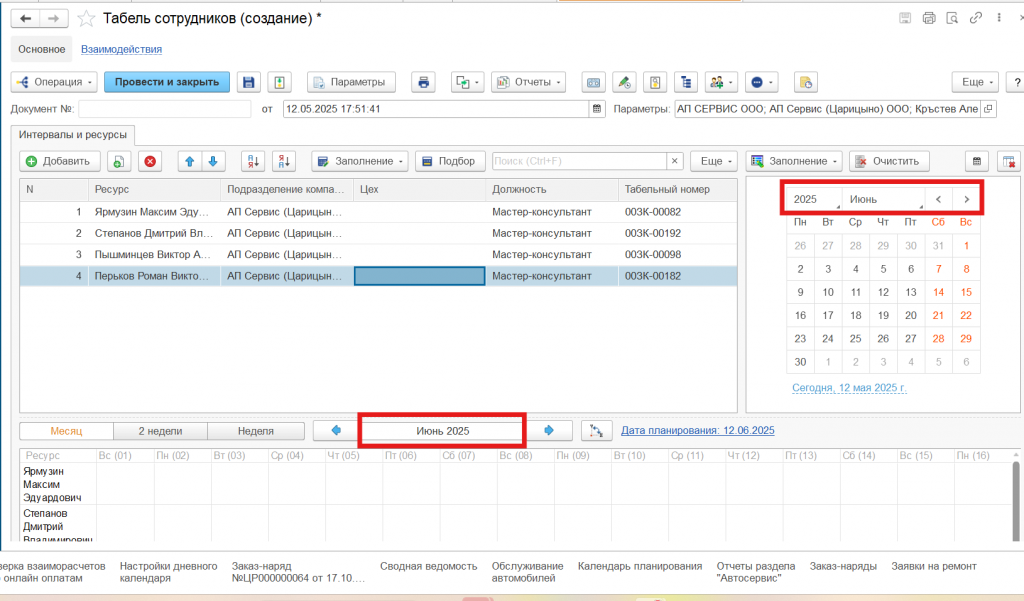Switch timeline view to 2 недели
This screenshot has height=601, width=1024.
[x=159, y=431]
